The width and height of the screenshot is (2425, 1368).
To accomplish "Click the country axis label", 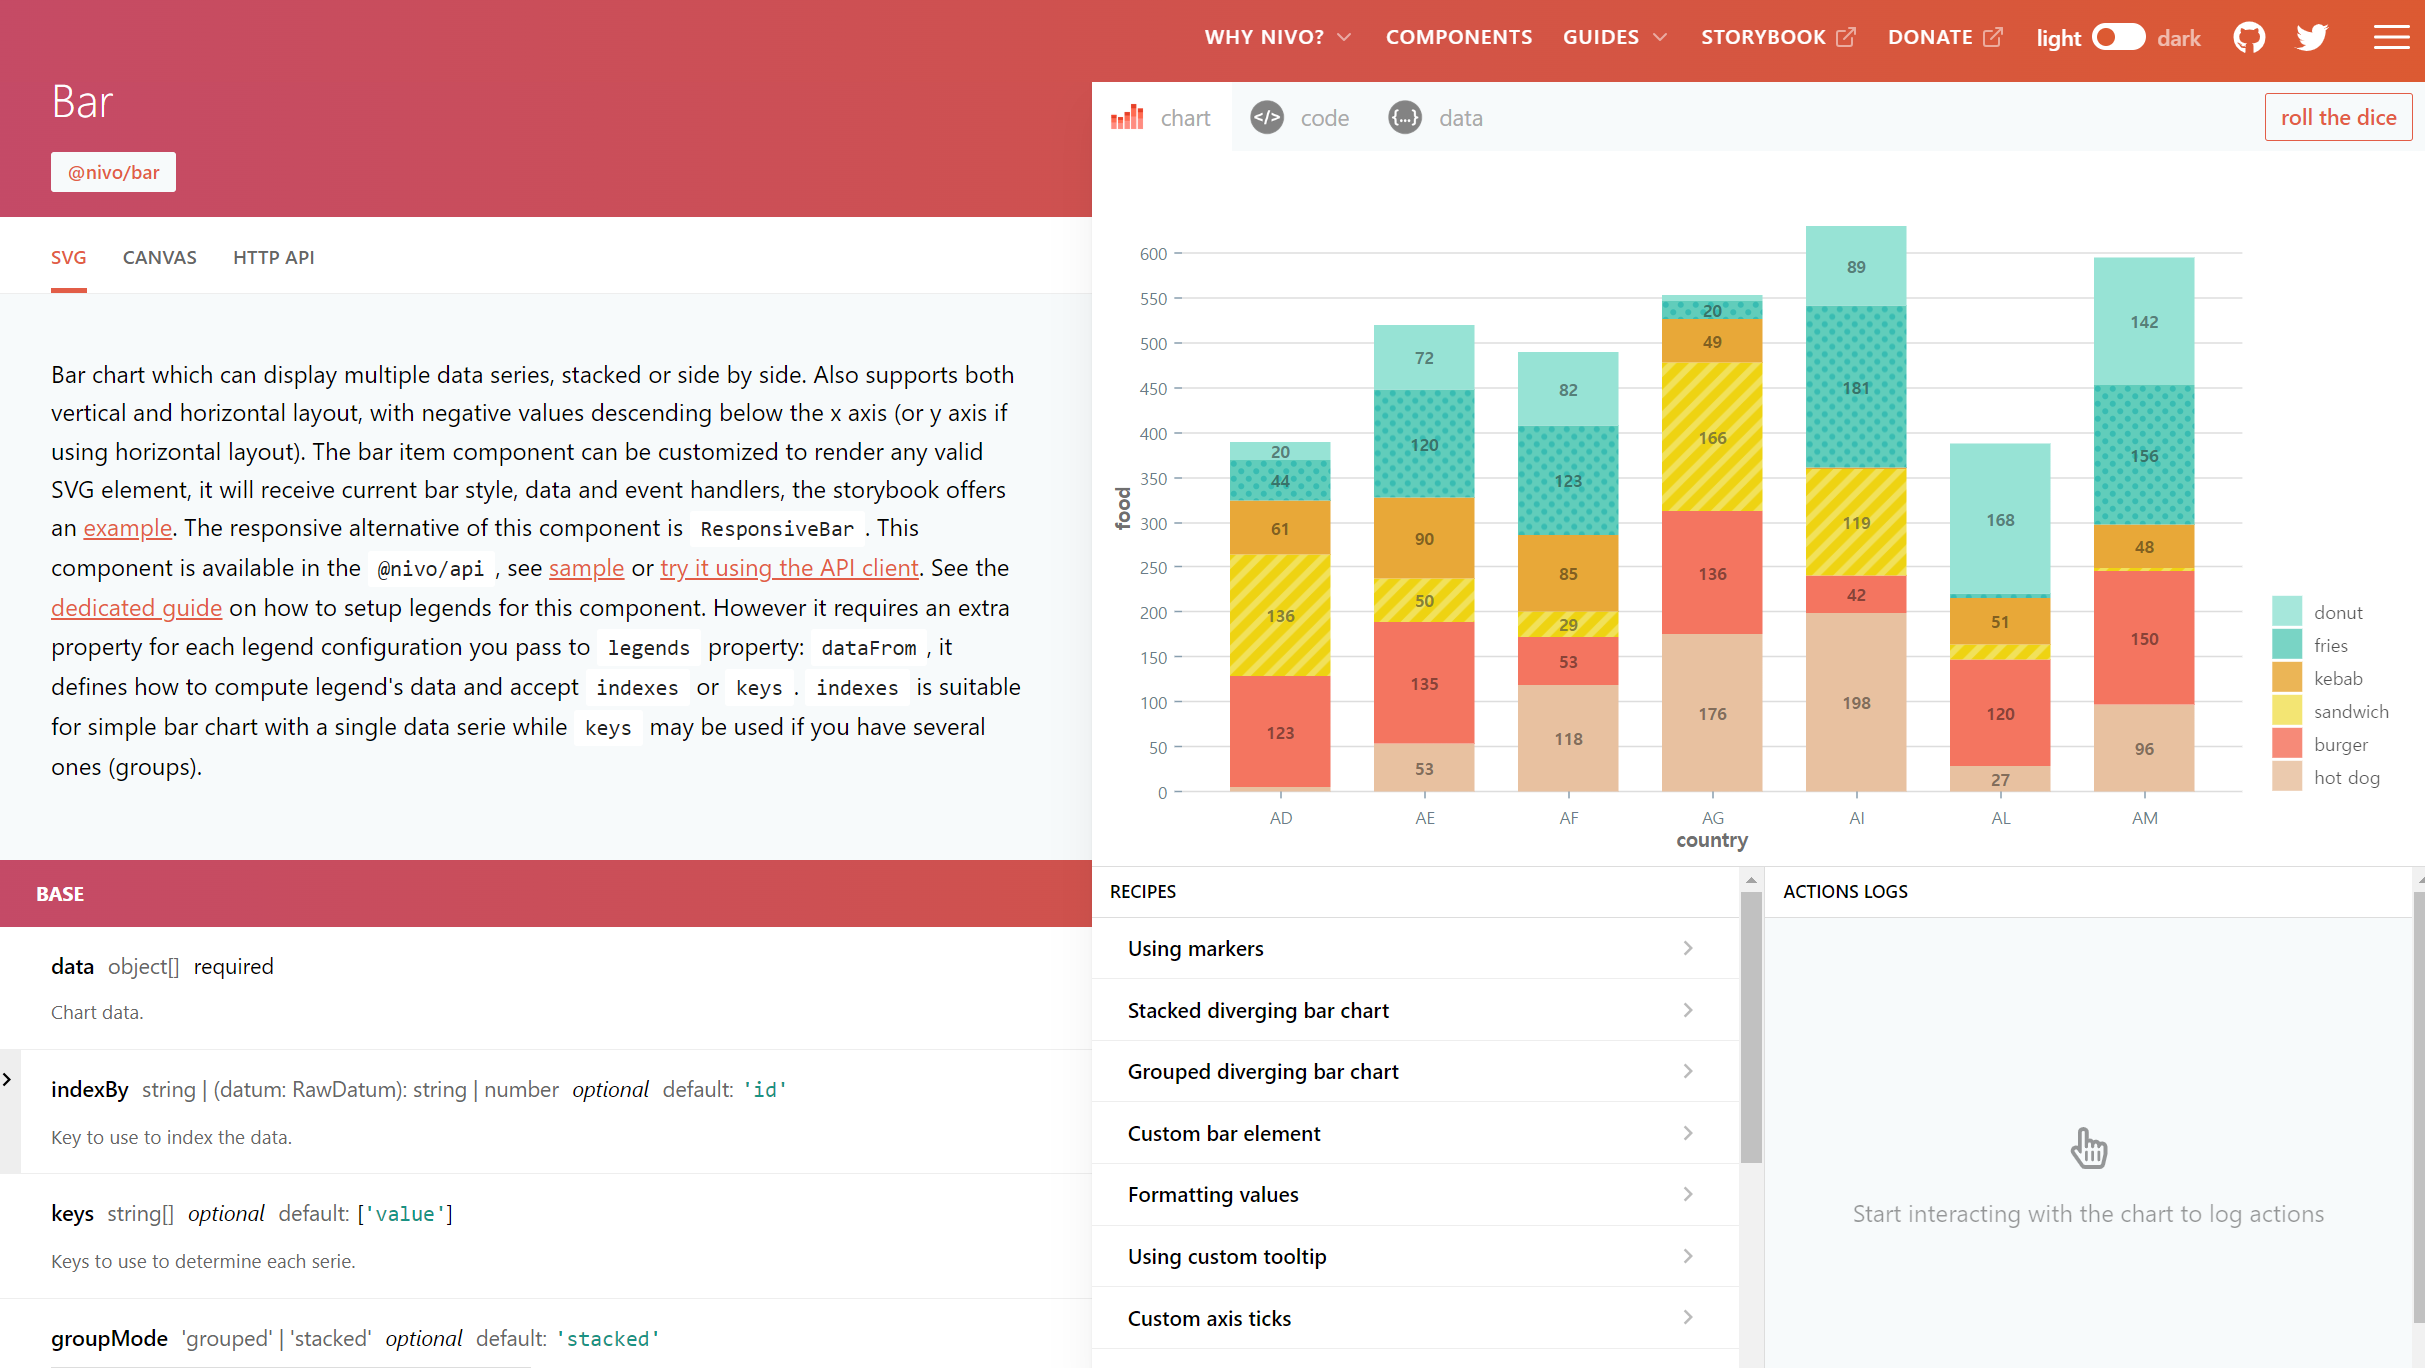I will click(1712, 840).
